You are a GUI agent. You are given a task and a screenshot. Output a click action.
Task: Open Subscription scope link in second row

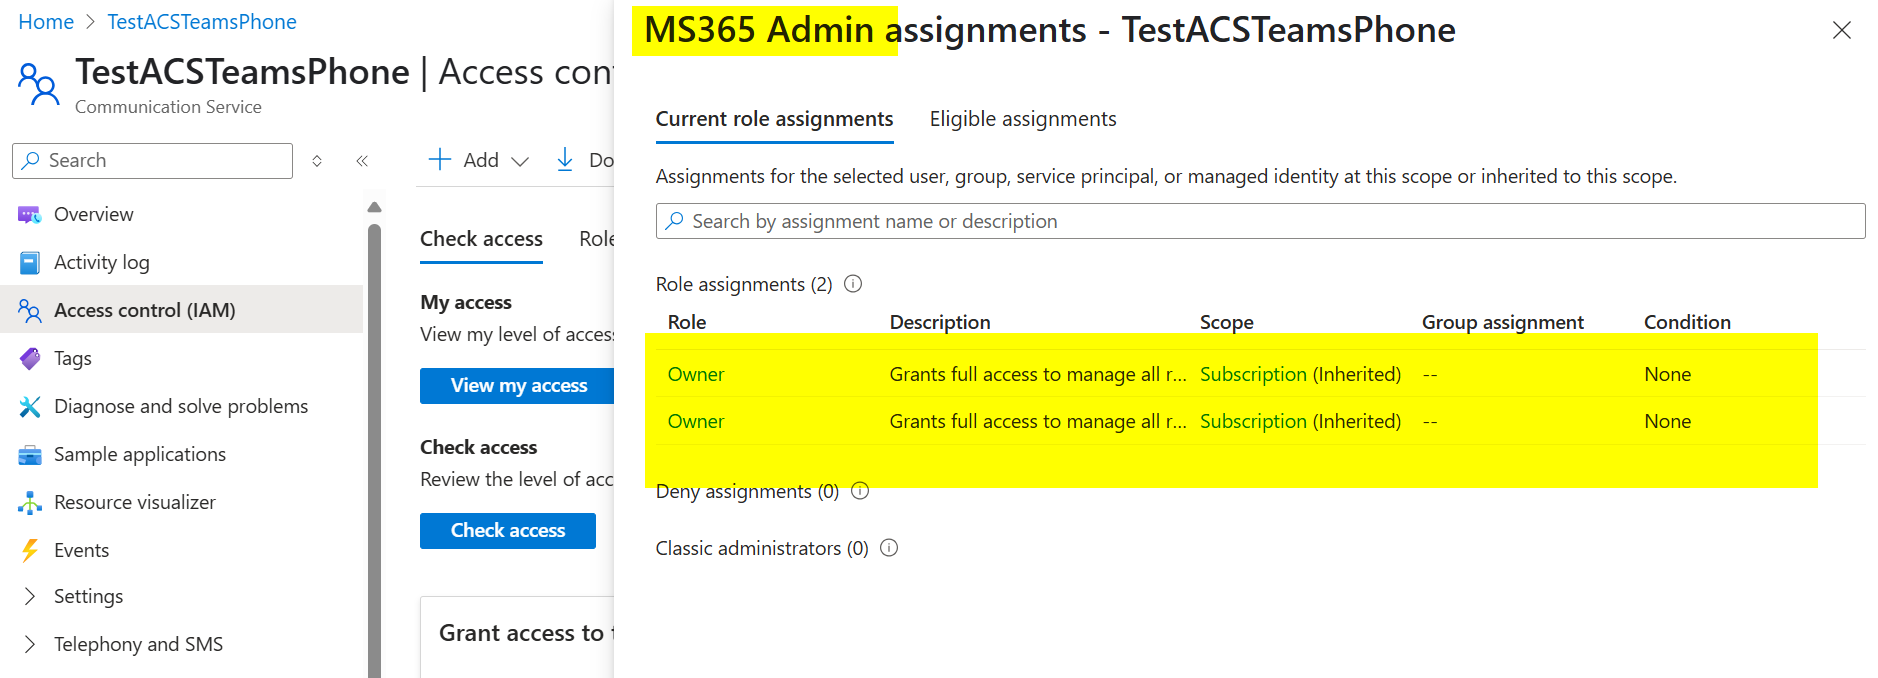(1253, 421)
